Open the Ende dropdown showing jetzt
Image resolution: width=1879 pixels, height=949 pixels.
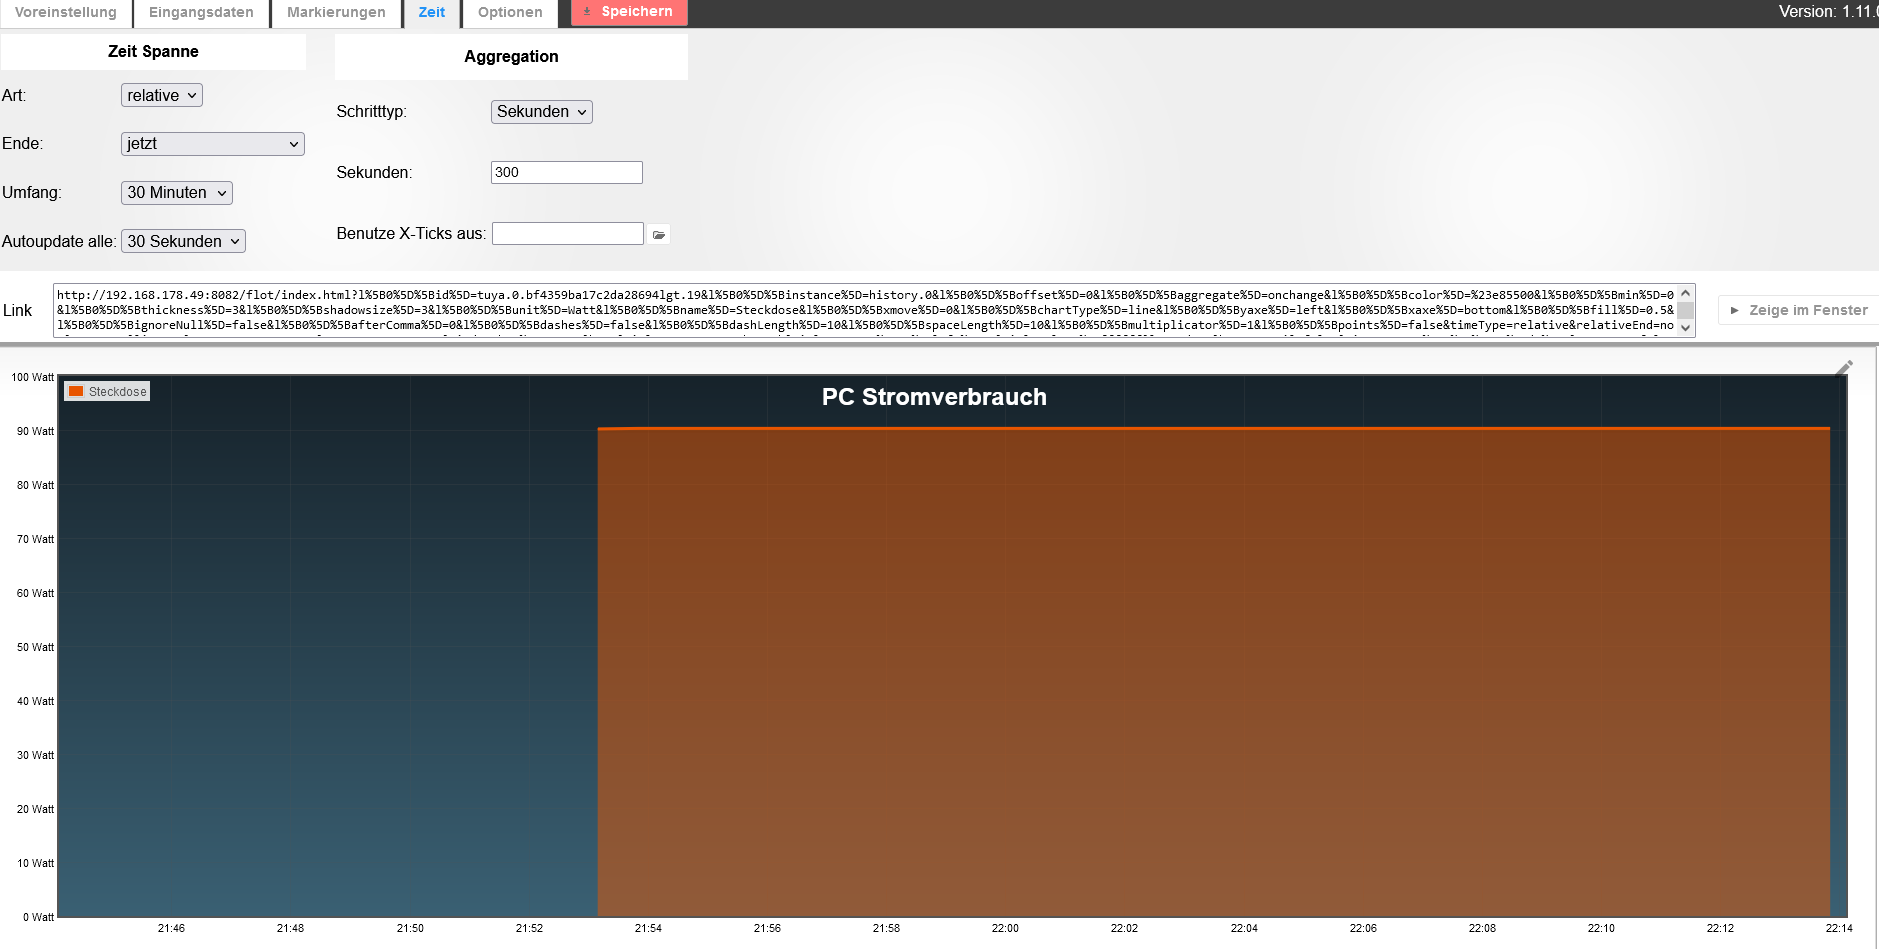point(213,143)
